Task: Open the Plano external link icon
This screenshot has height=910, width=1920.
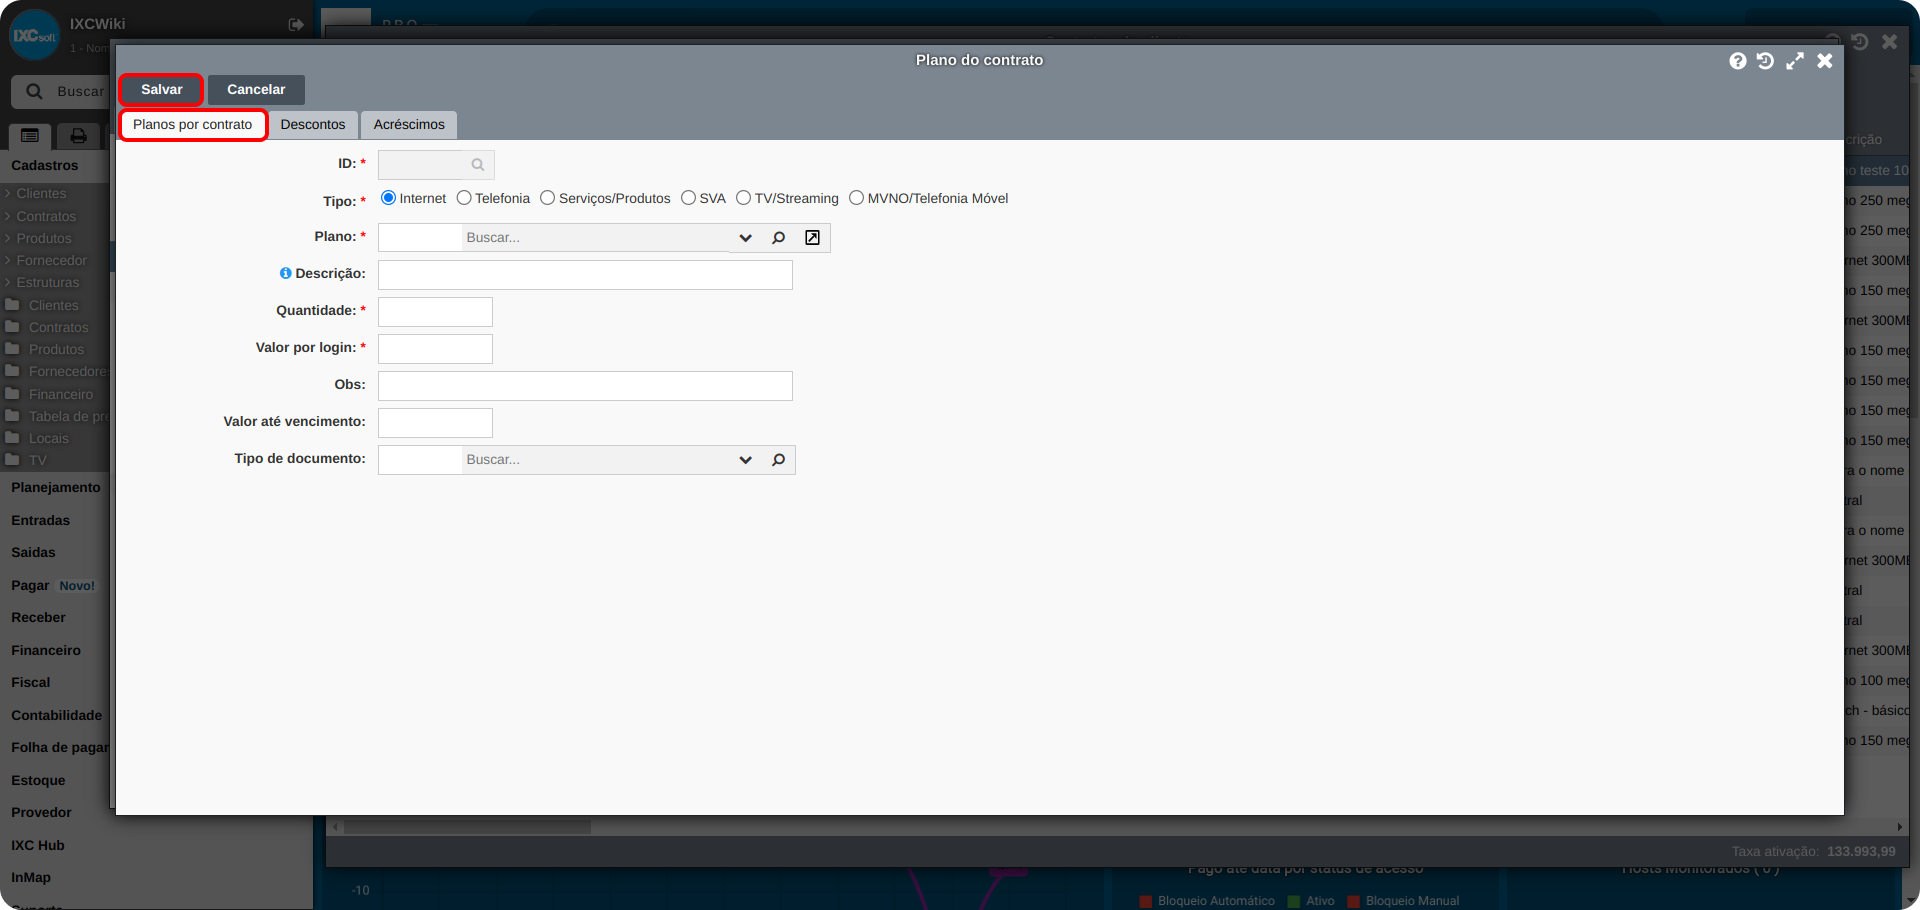Action: 813,238
